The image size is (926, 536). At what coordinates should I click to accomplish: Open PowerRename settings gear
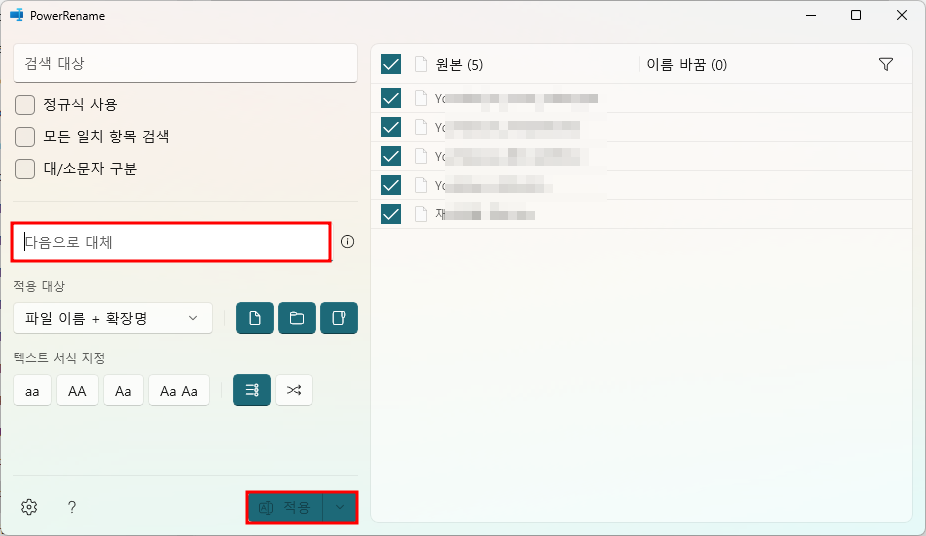29,507
